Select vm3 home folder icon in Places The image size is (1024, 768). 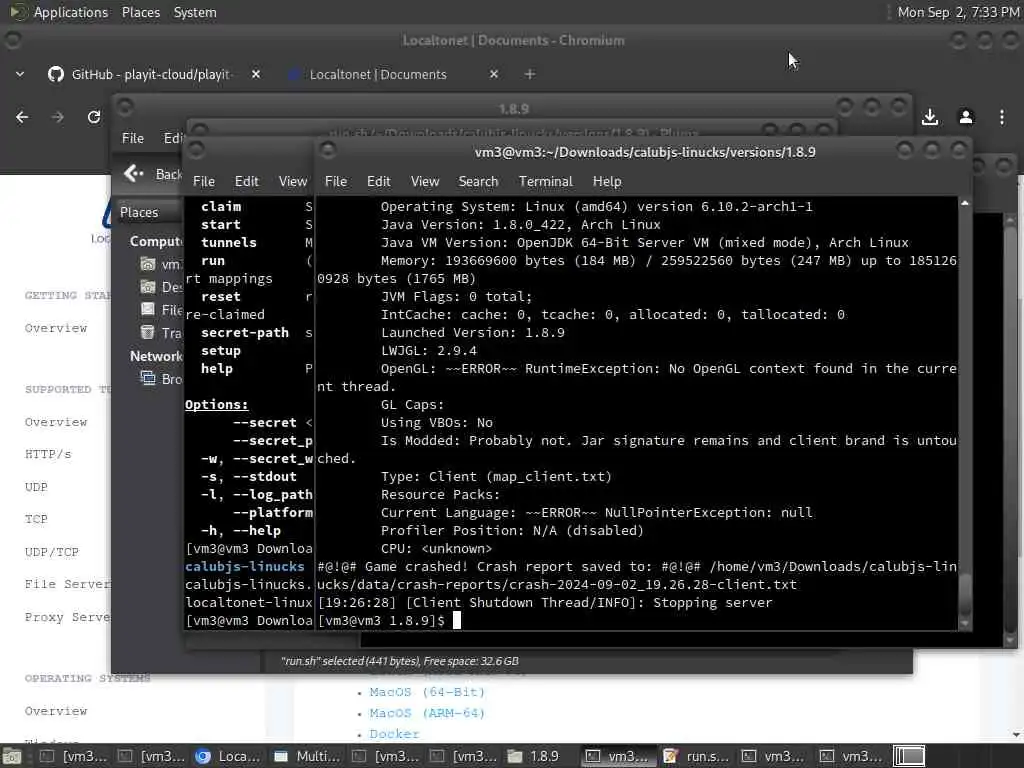[148, 264]
